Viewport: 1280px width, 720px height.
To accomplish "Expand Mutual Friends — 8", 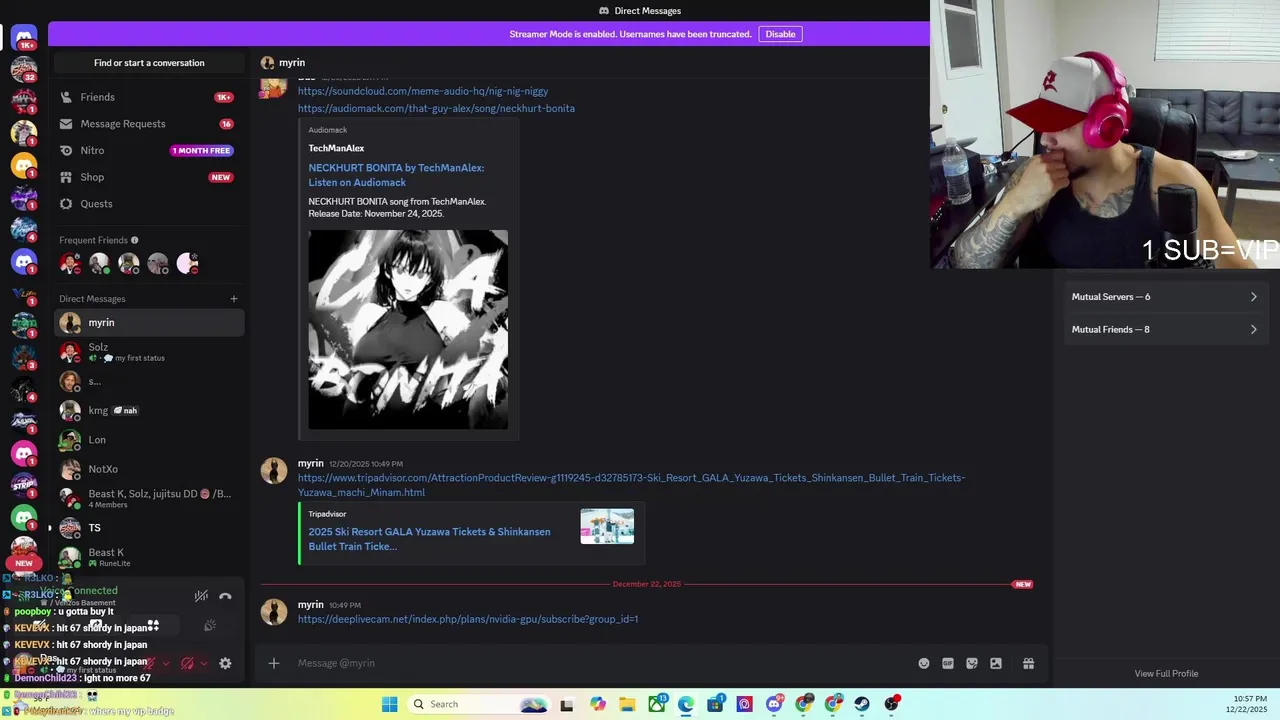I will click(x=1164, y=329).
